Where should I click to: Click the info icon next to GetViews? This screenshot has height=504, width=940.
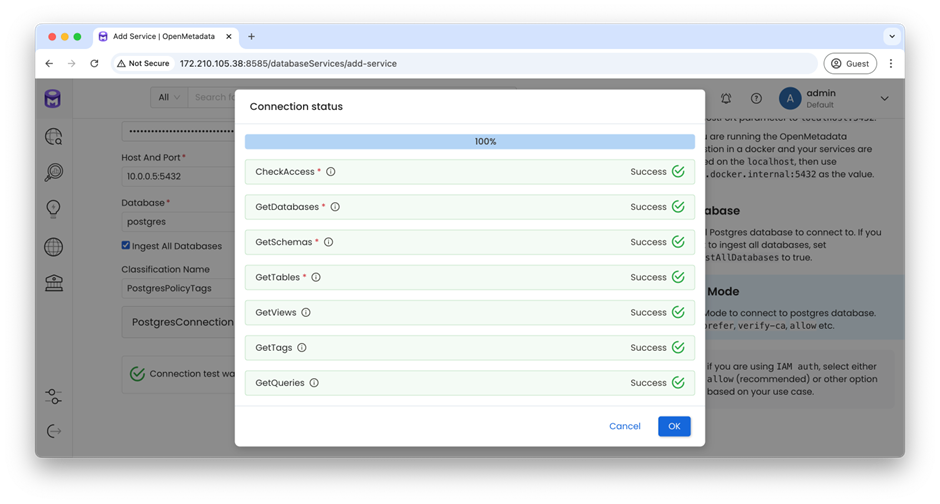tap(306, 312)
